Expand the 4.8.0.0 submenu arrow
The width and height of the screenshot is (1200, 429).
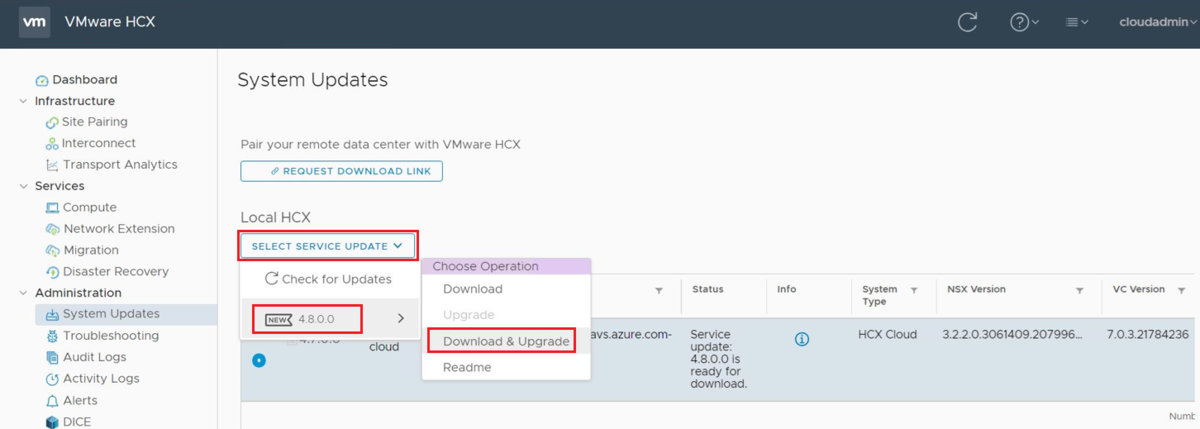click(x=401, y=319)
